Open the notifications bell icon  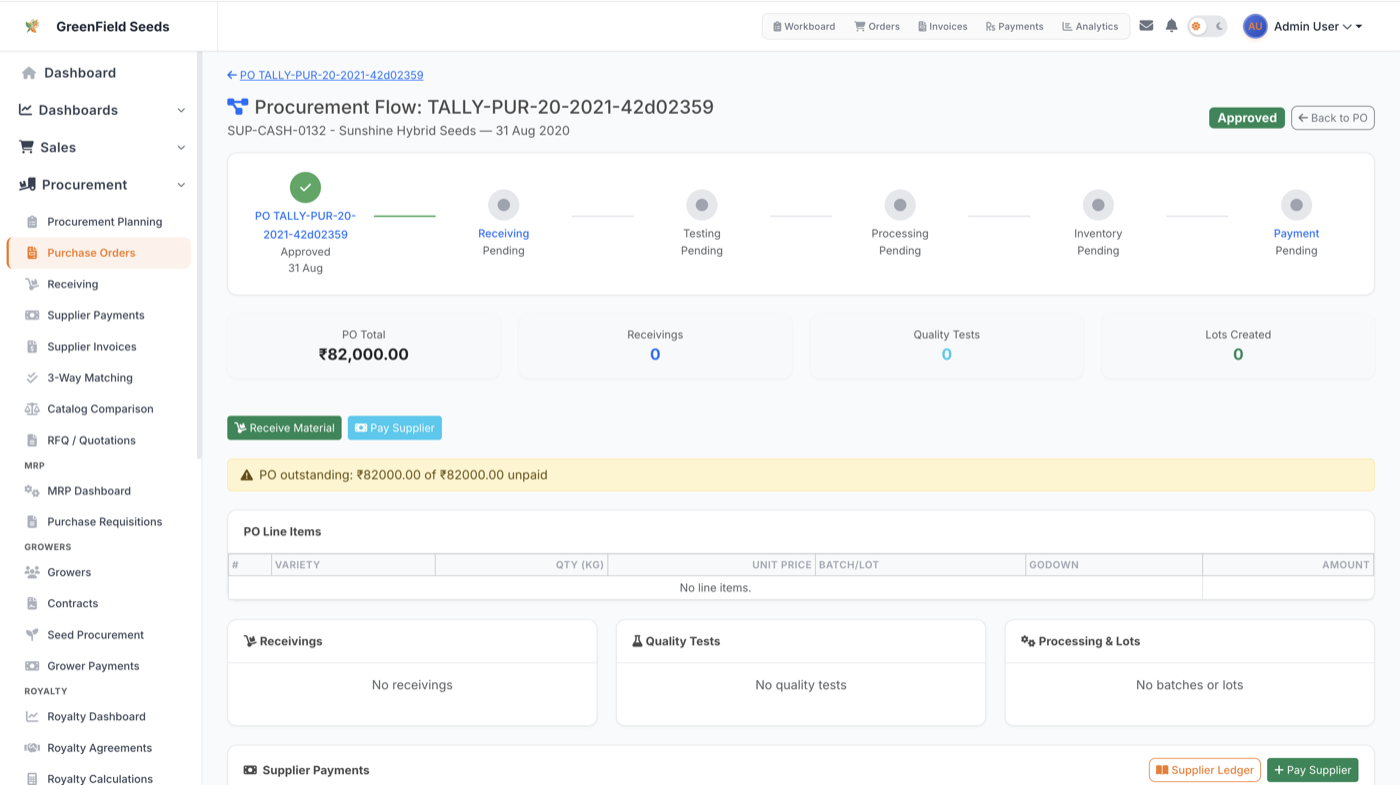(x=1171, y=26)
